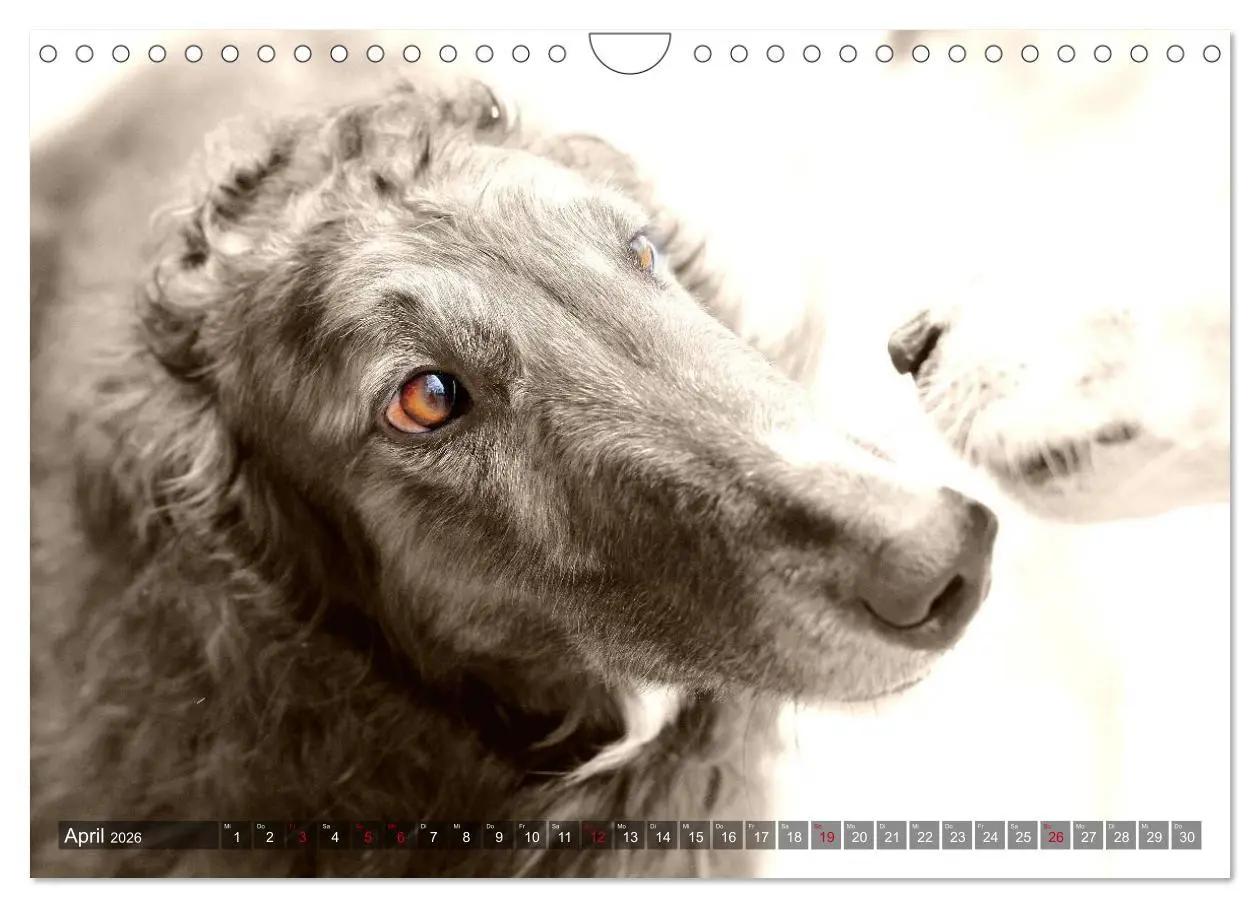Click the date cell labeled 12

click(595, 836)
